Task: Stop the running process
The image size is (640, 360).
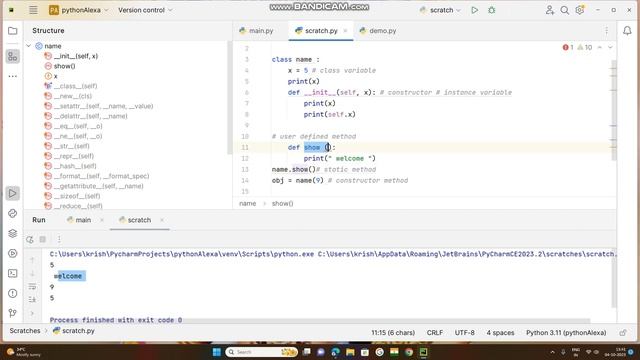Action: 42,240
